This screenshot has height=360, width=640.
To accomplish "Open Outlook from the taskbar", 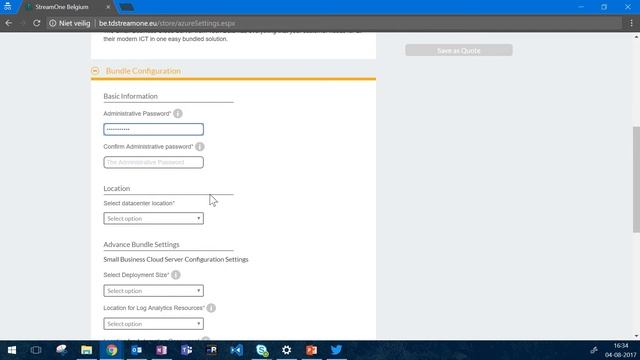I will click(137, 350).
